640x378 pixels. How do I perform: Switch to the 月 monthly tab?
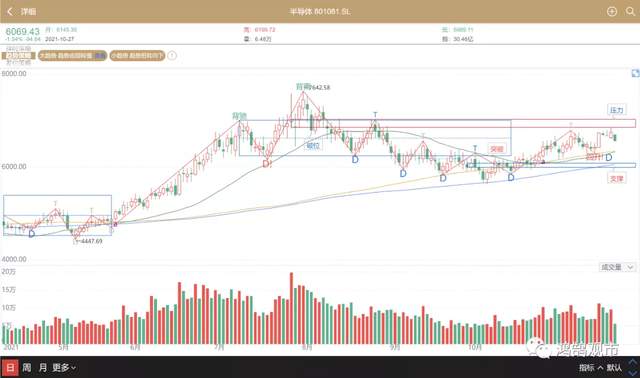[42, 367]
